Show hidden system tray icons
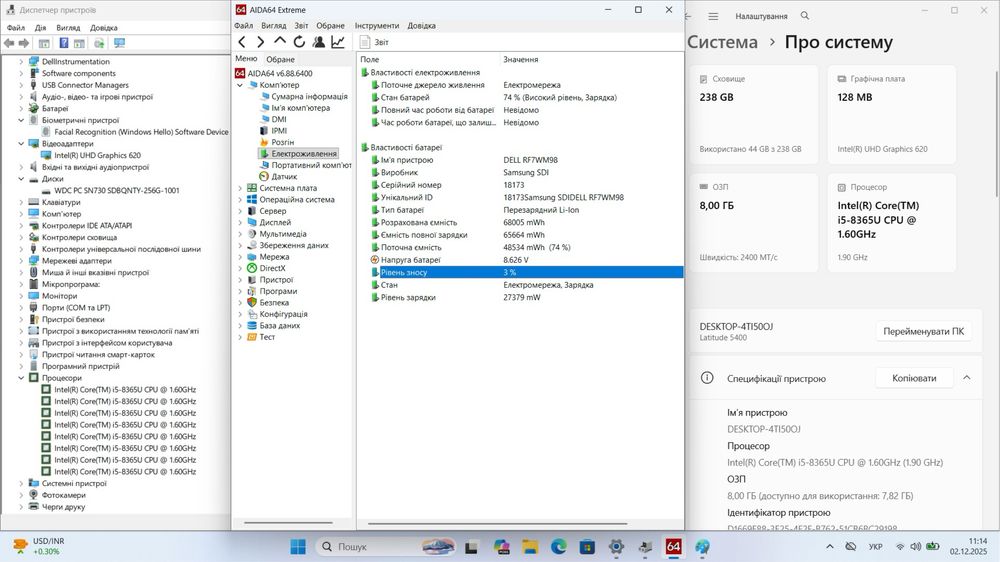This screenshot has width=1000, height=562. pos(830,547)
